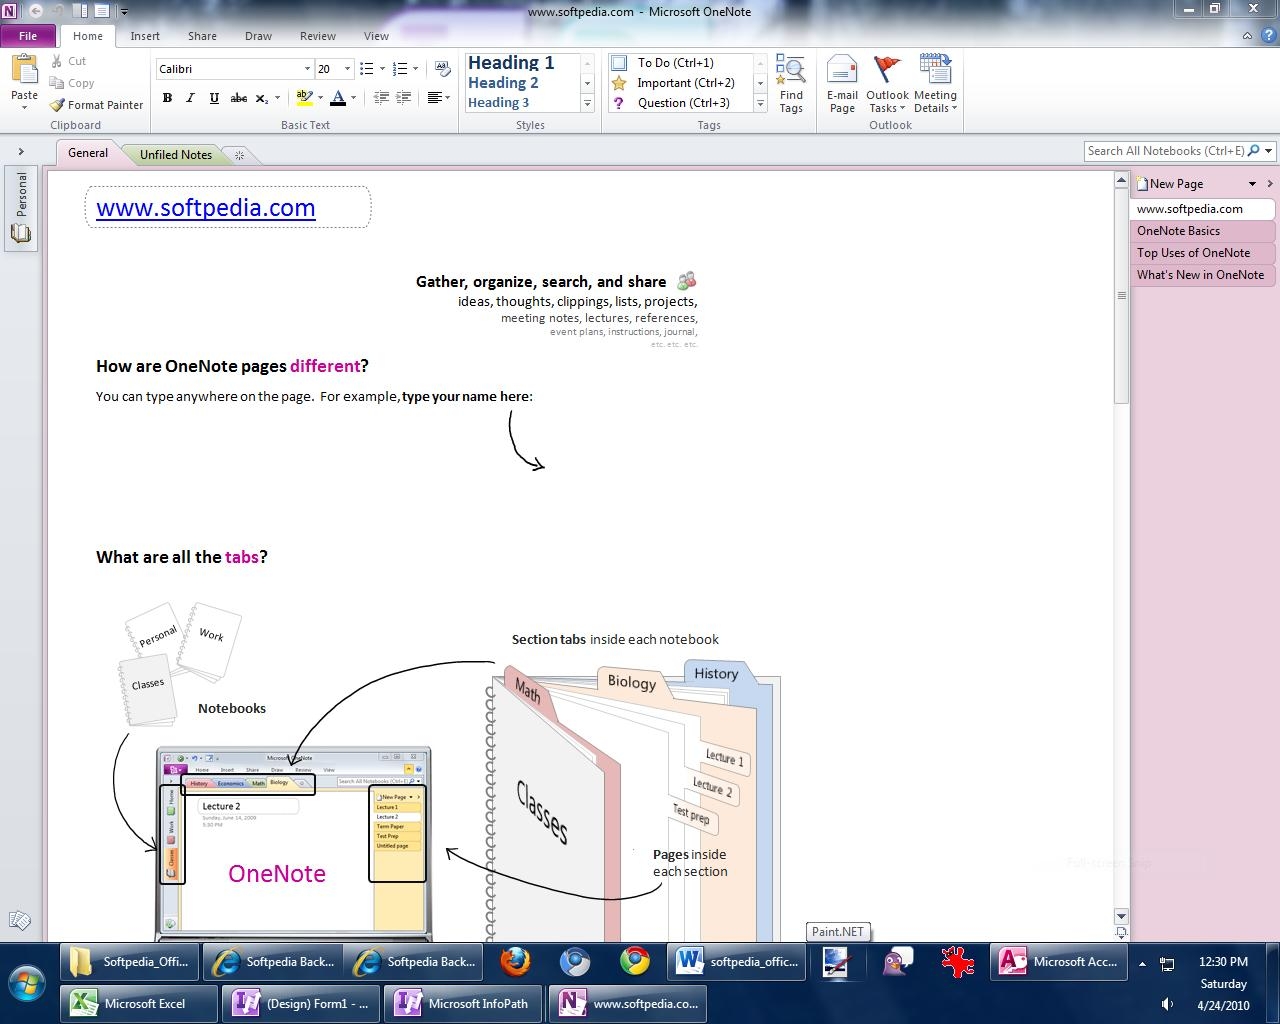Switch to the Unfiled Notes section
Viewport: 1280px width, 1024px height.
pos(175,155)
